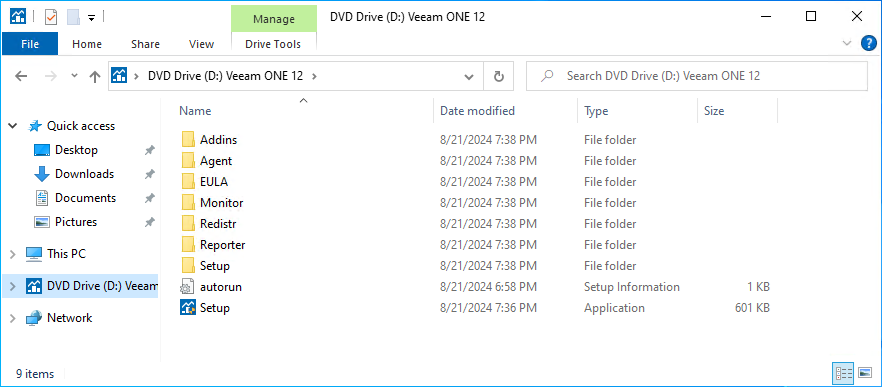Click the Properties icon in quick access toolbar
882x387 pixels.
(51, 17)
